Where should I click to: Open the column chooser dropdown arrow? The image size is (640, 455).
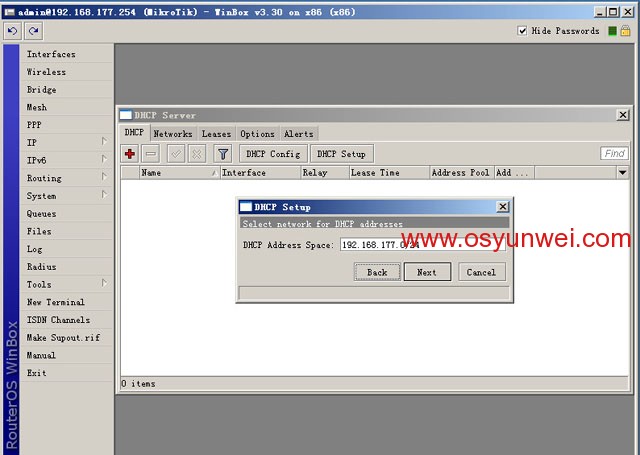[x=622, y=173]
